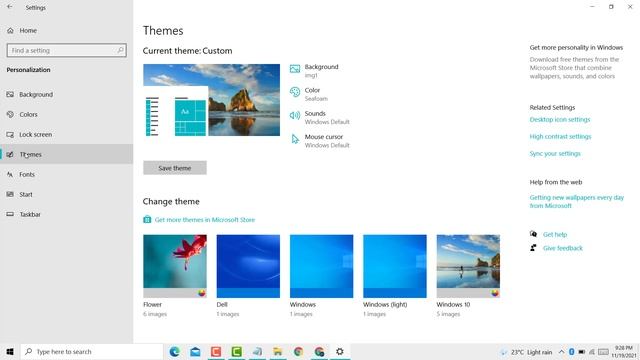
Task: Open Microsoft Edge from the taskbar
Action: [175, 351]
